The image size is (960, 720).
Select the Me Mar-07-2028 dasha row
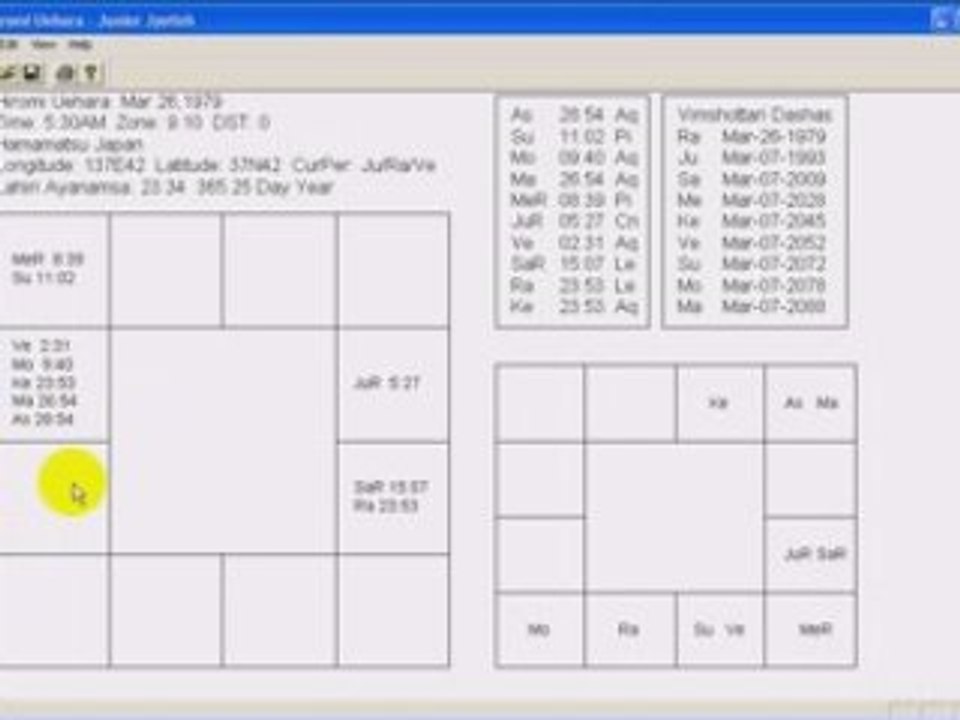(752, 200)
